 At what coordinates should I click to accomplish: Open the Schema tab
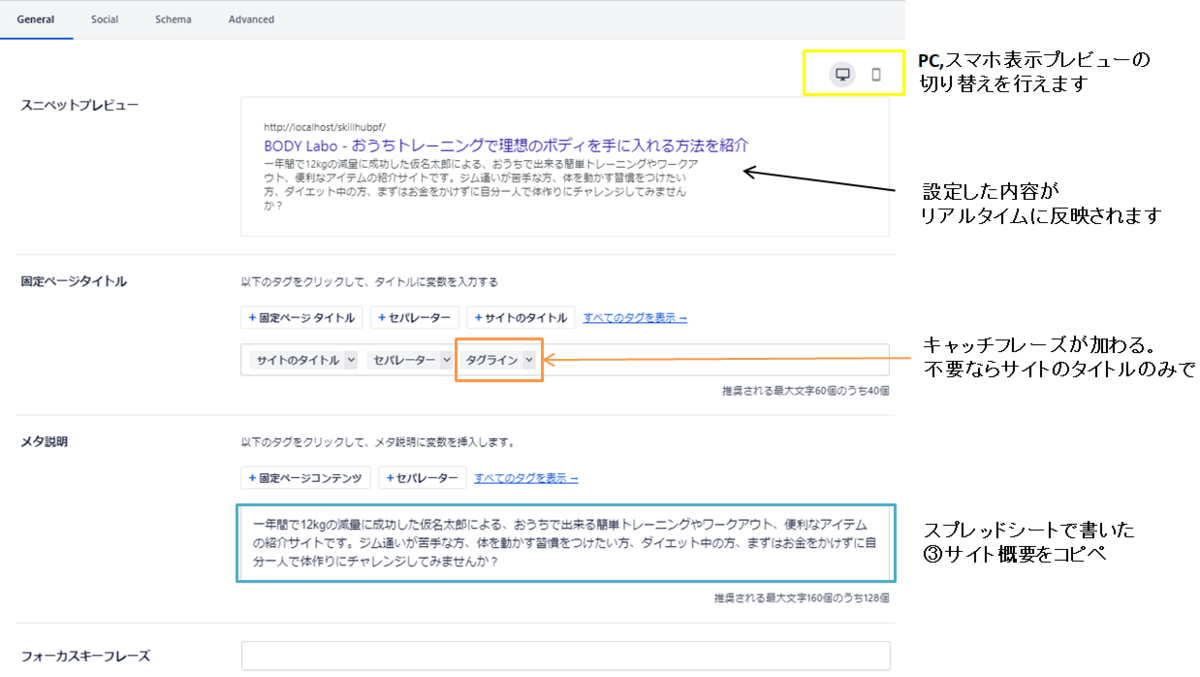pos(173,19)
